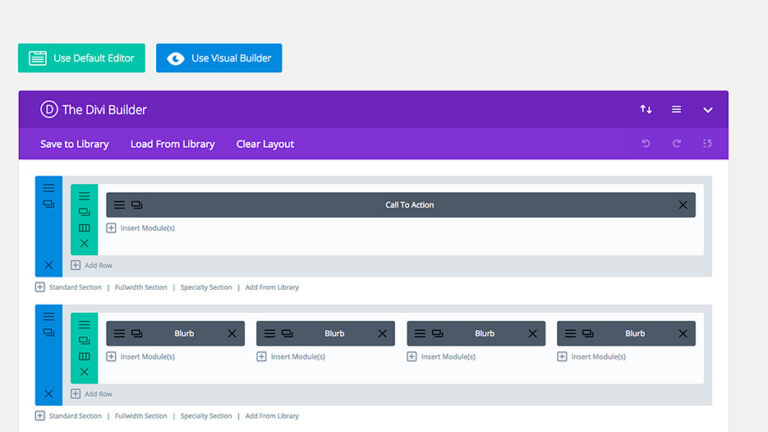Add Specialty Section after first section

click(206, 287)
